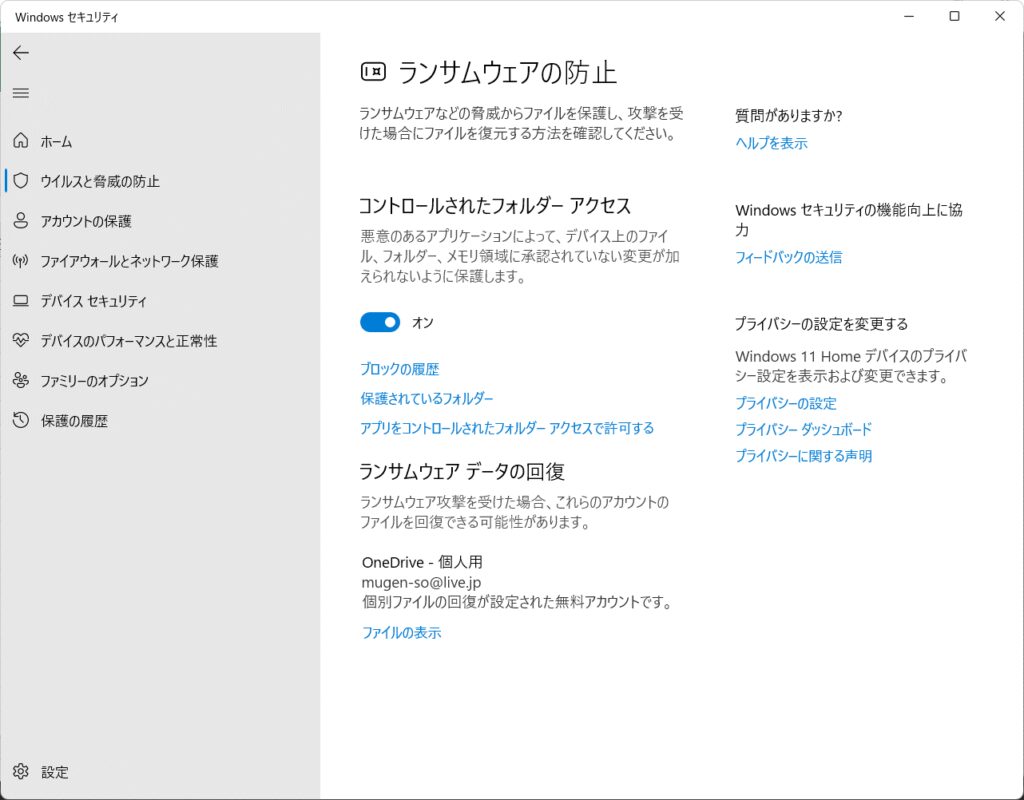The width and height of the screenshot is (1024, 800).
Task: Click the フィードバックの送信 link
Action: click(789, 257)
